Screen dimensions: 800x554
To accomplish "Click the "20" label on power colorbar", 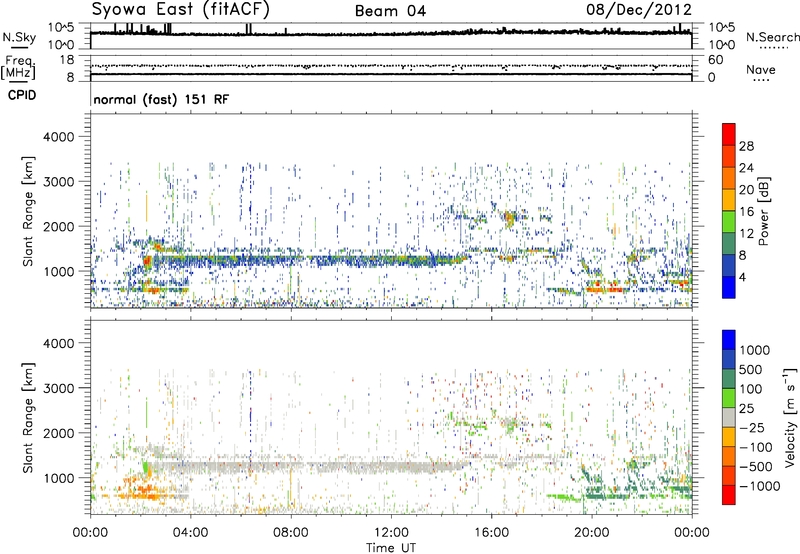I will click(746, 190).
